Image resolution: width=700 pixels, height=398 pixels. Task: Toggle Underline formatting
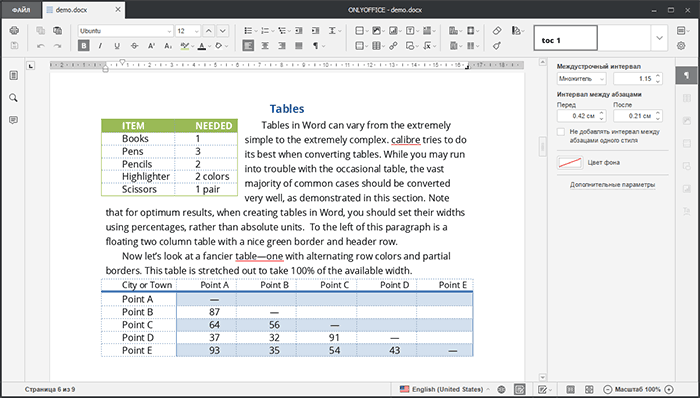117,46
